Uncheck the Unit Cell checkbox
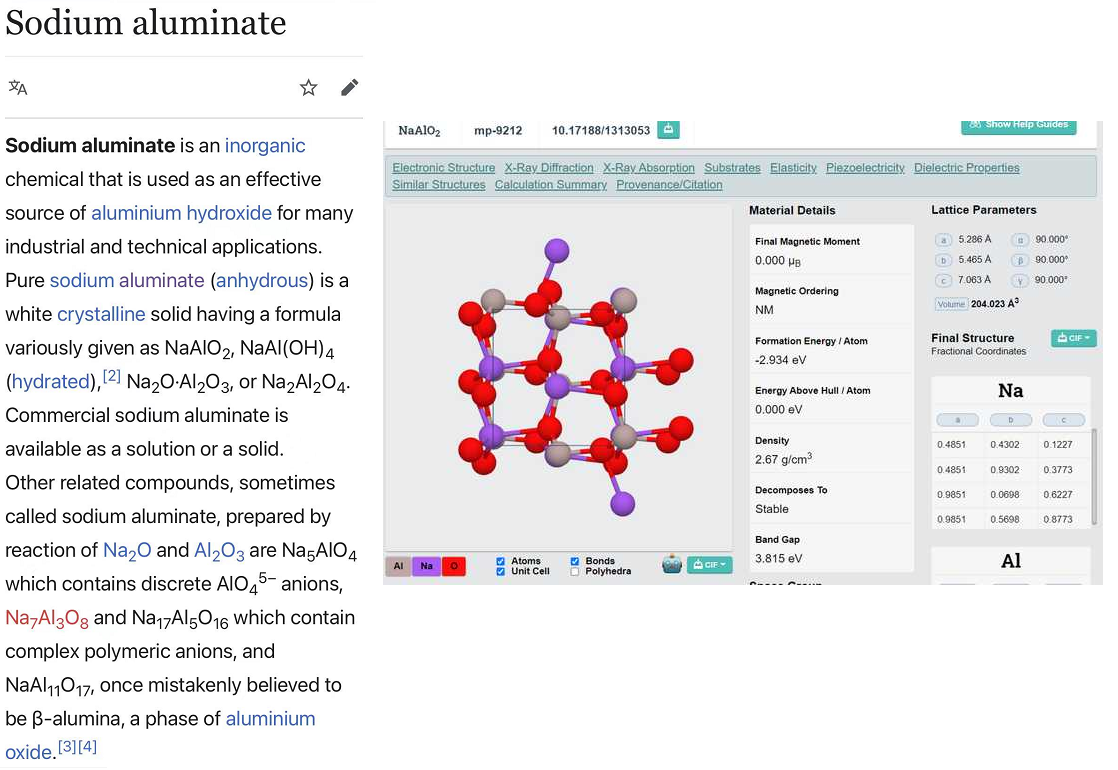The height and width of the screenshot is (770, 1118). coord(501,571)
